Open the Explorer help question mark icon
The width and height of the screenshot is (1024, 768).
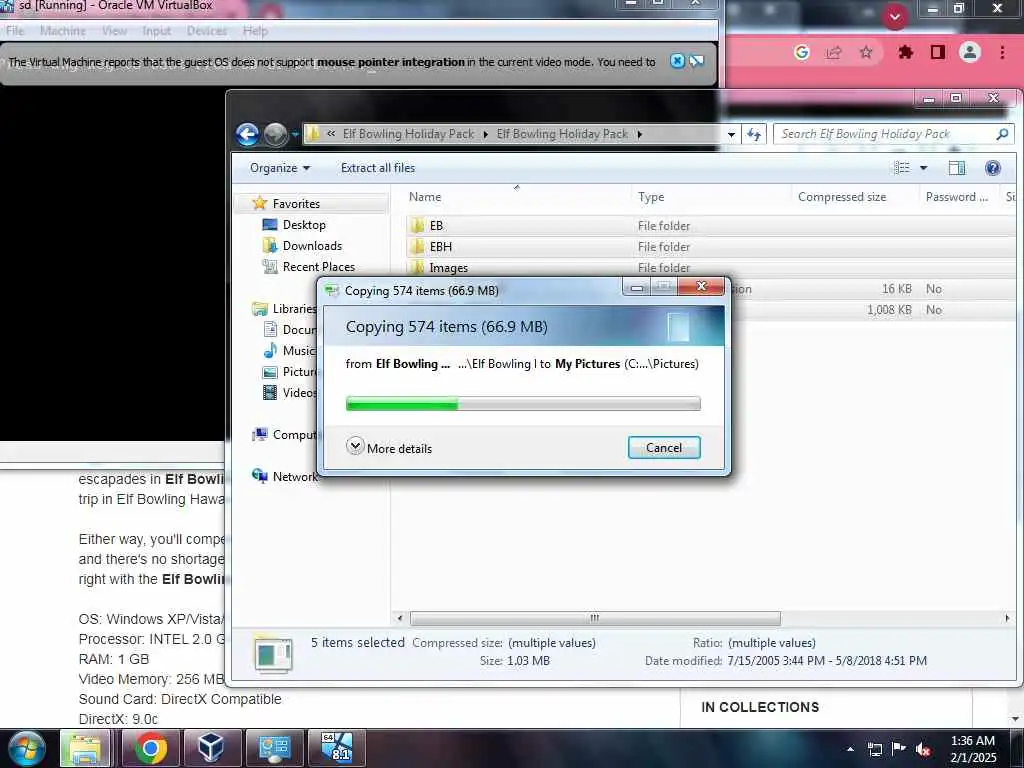pyautogui.click(x=993, y=168)
